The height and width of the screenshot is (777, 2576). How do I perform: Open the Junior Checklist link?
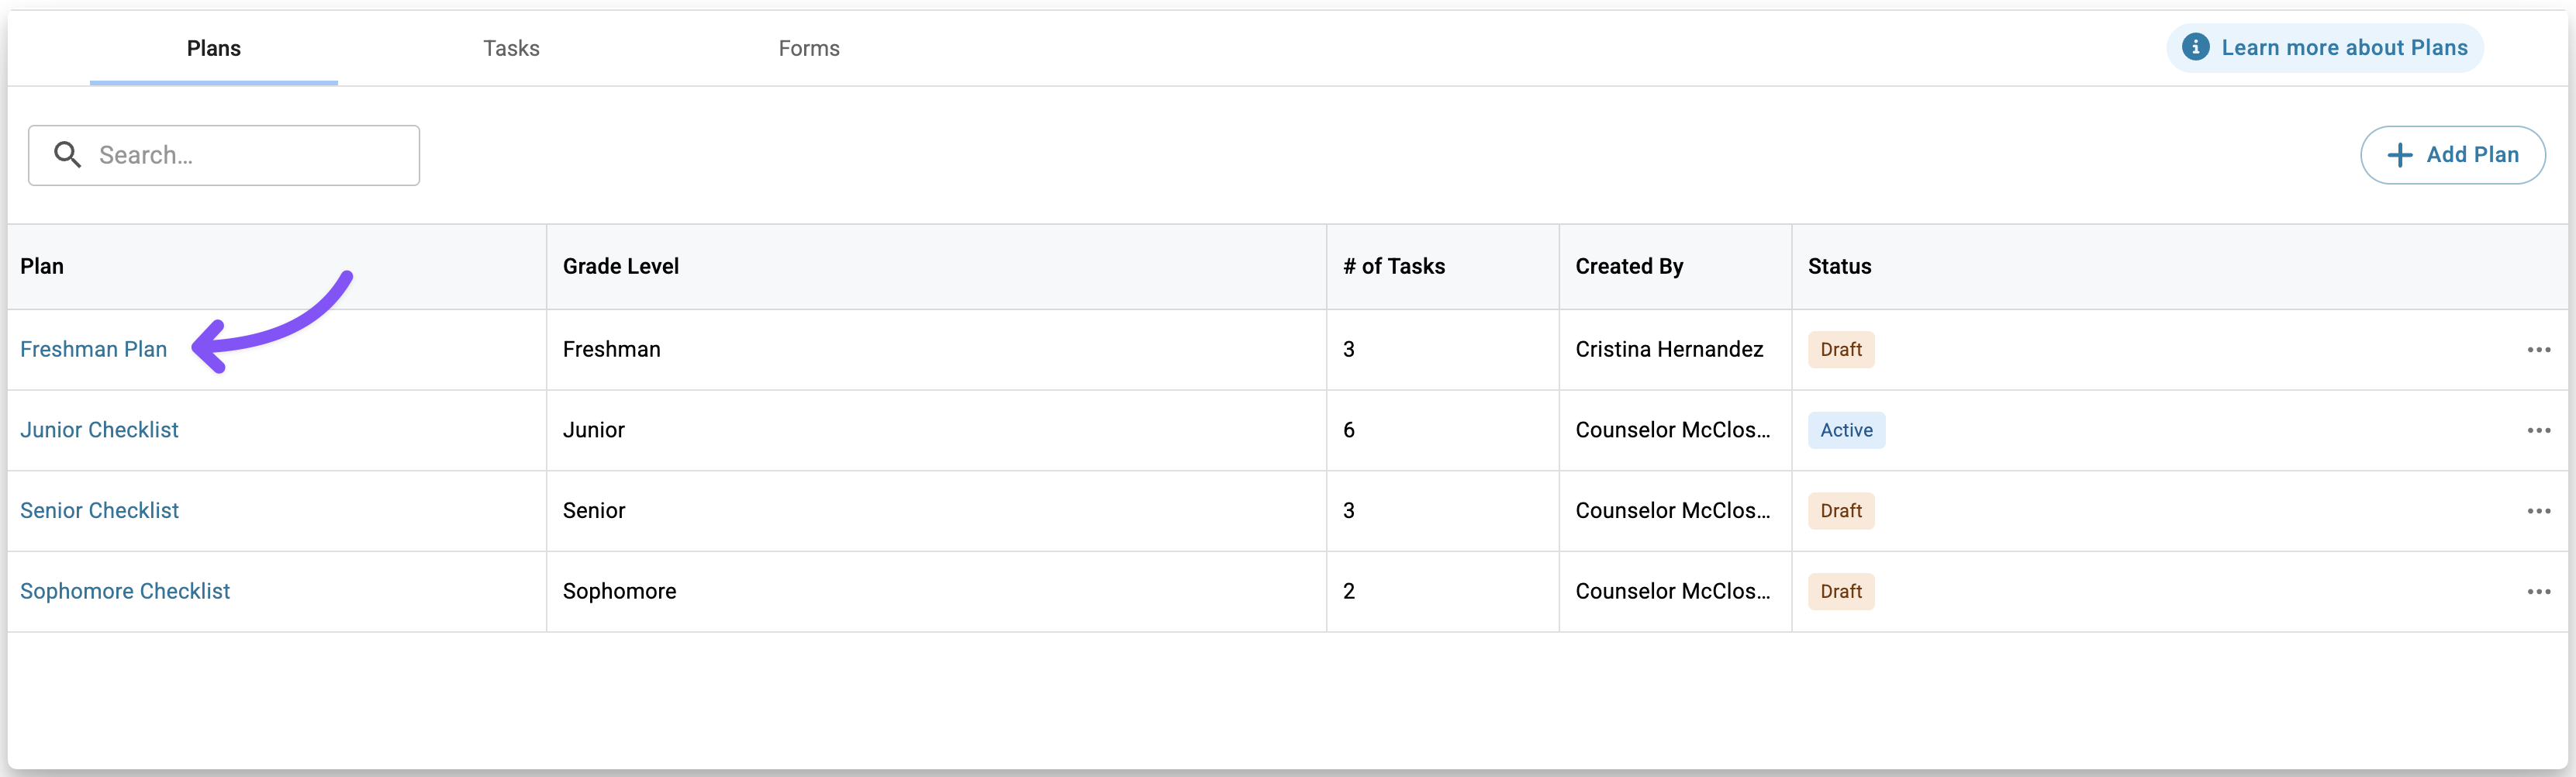click(x=99, y=430)
